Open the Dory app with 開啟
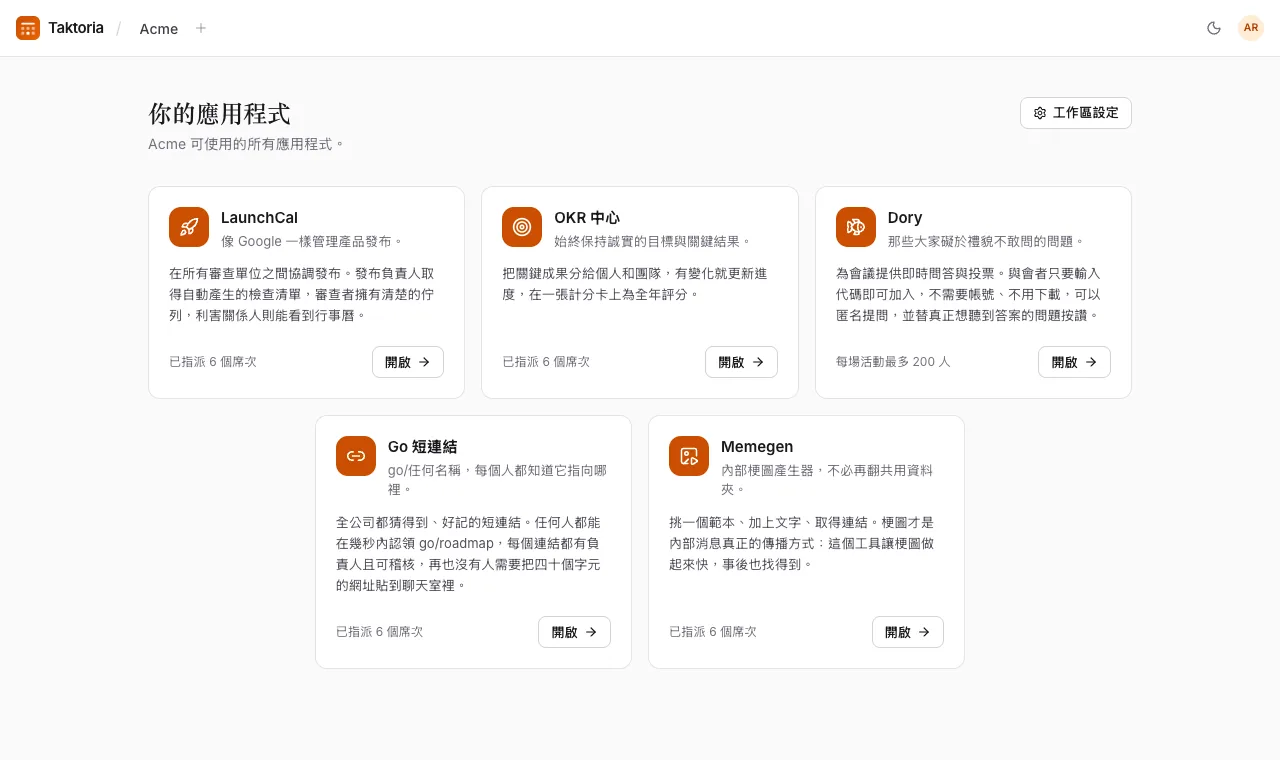Image resolution: width=1280 pixels, height=760 pixels. 1074,362
